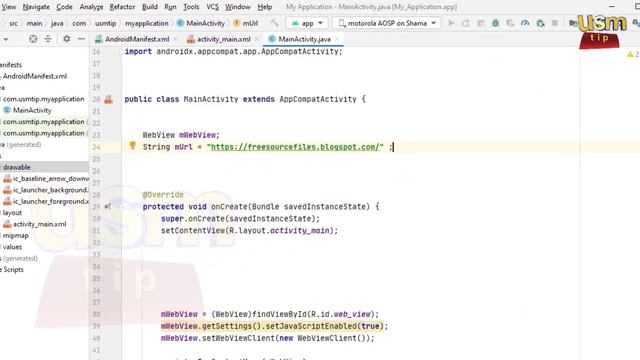Image resolution: width=640 pixels, height=360 pixels.
Task: Open the Analyze menu
Action: [91, 7]
